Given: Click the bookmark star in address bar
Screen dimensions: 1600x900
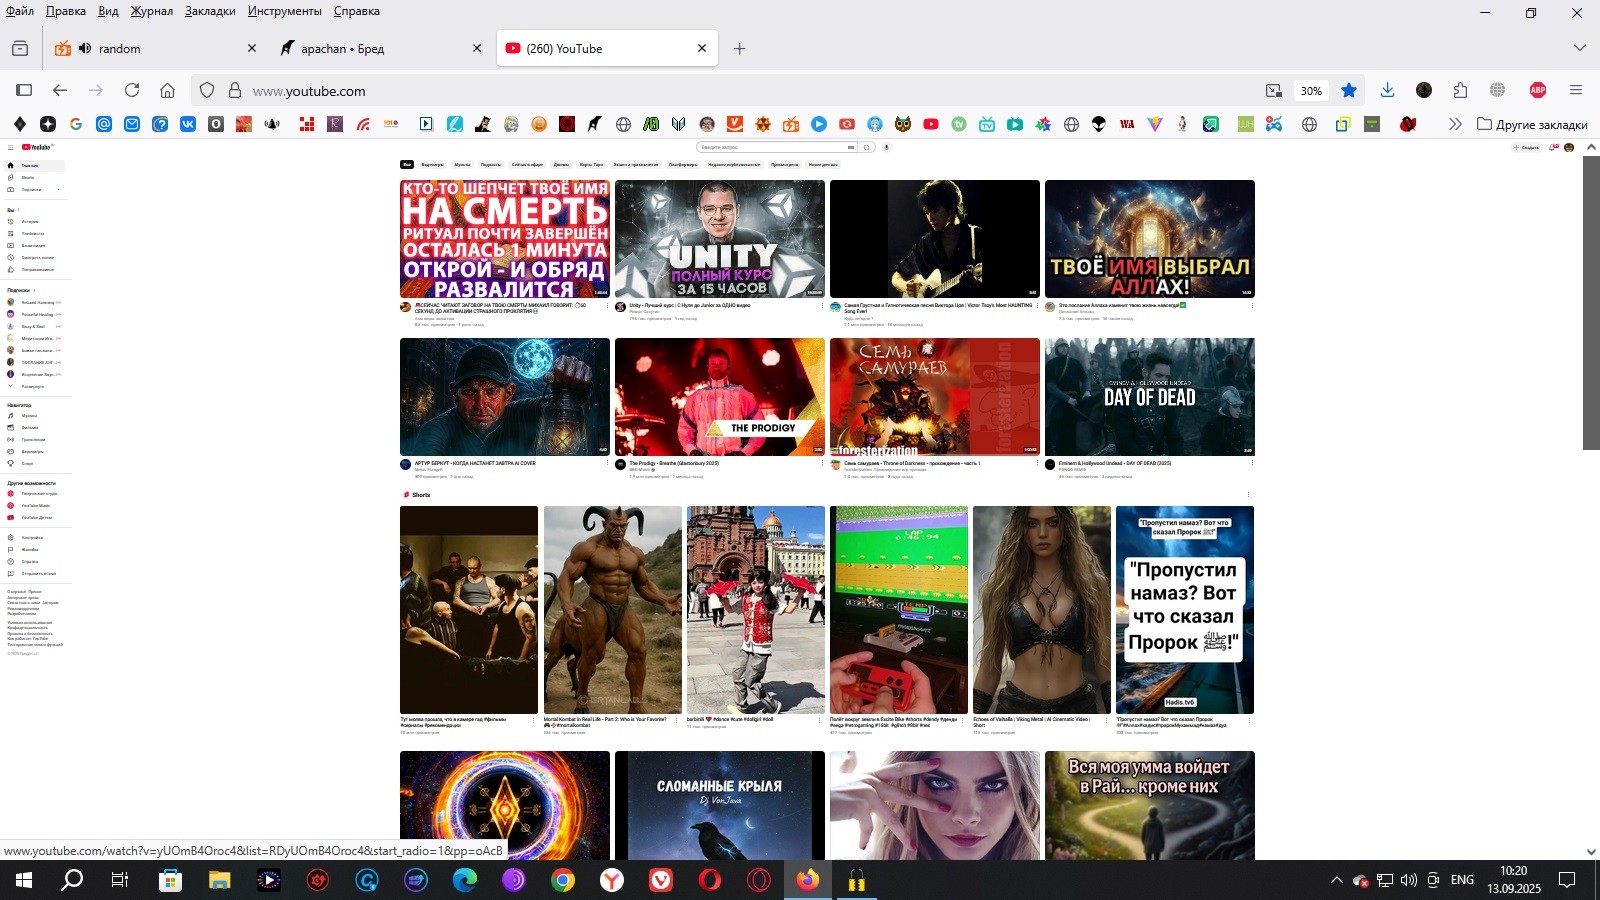Looking at the screenshot, I should pyautogui.click(x=1349, y=90).
